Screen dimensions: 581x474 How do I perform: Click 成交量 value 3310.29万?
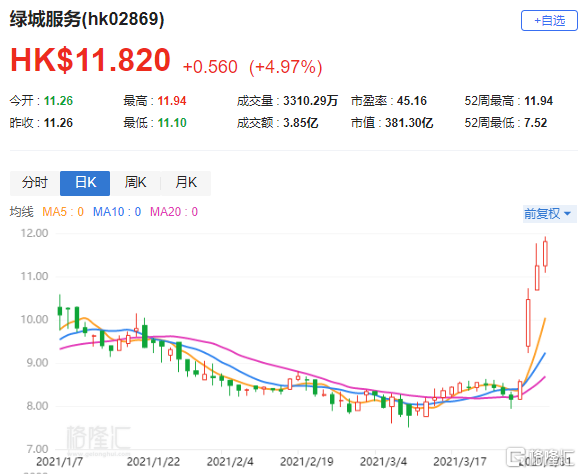[311, 101]
